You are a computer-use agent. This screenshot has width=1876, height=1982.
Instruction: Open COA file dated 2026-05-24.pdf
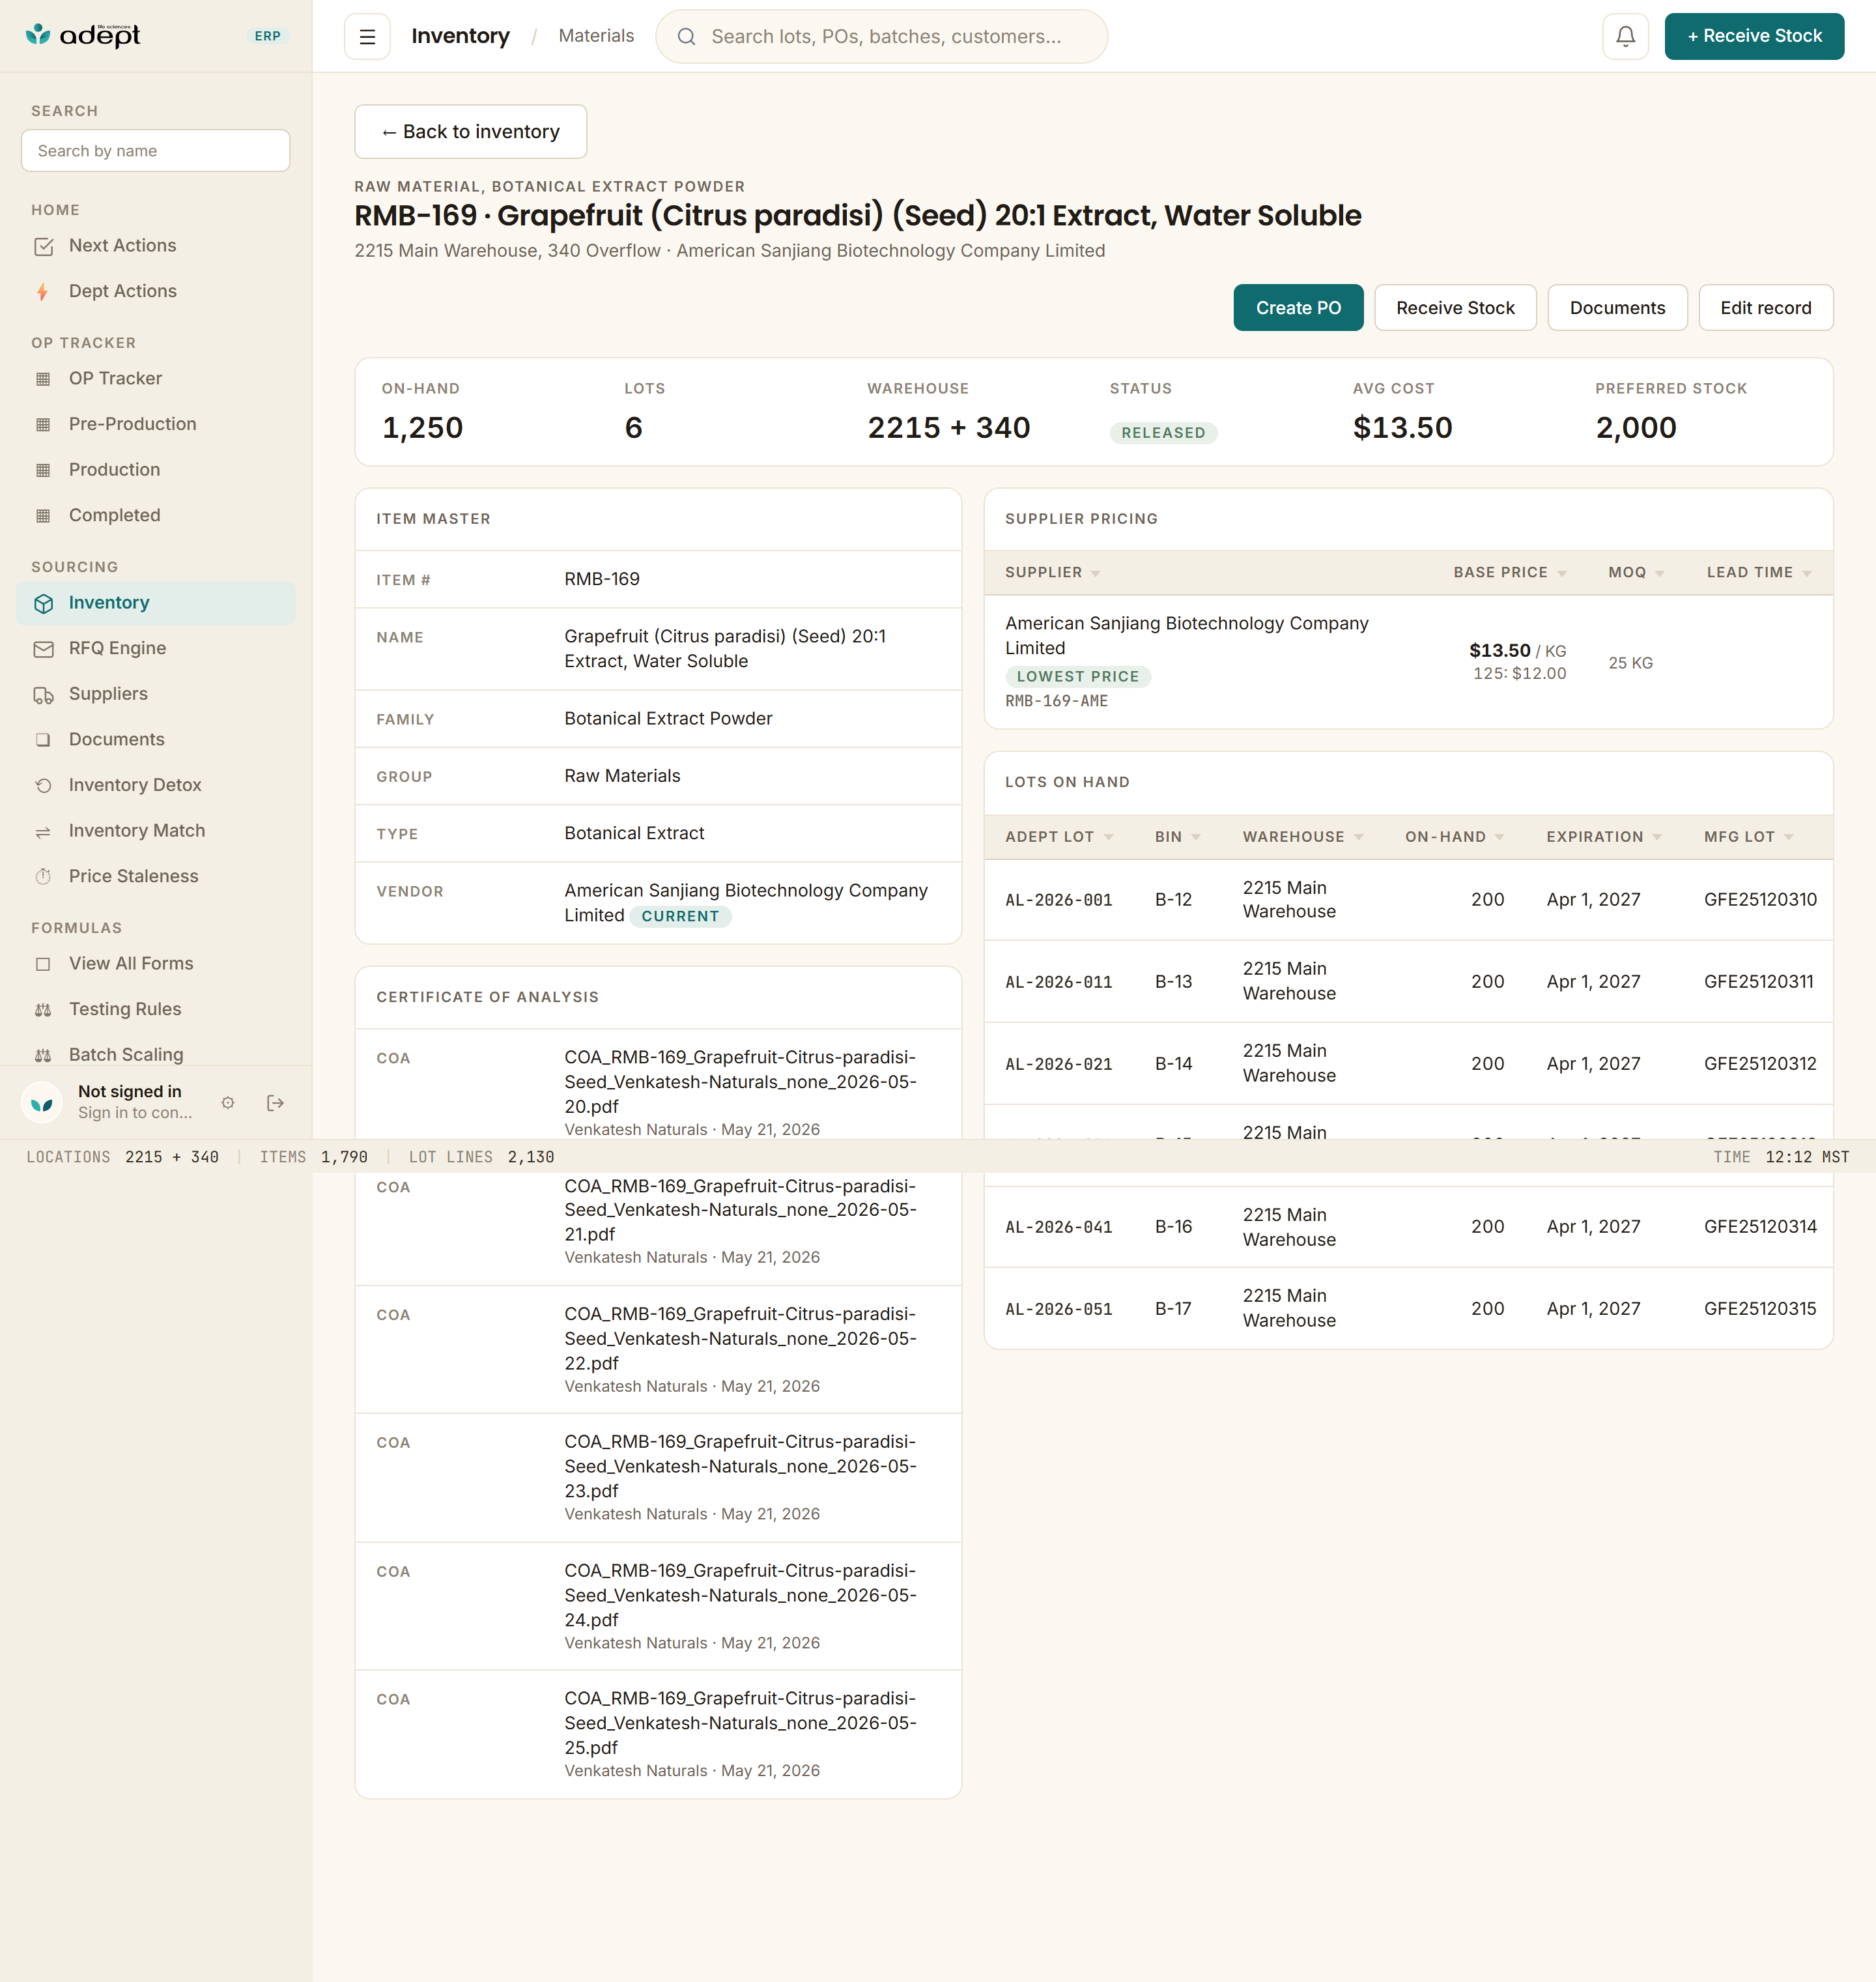pos(740,1596)
